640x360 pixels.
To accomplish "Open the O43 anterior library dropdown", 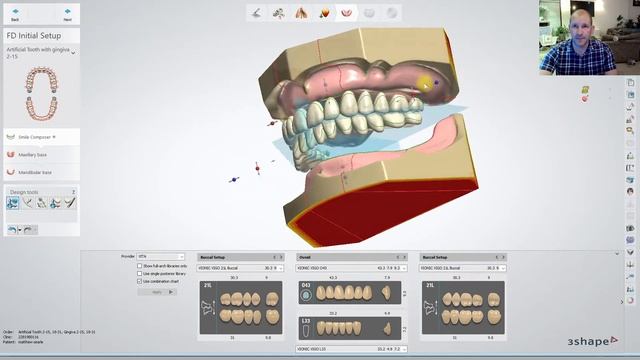I will click(351, 268).
